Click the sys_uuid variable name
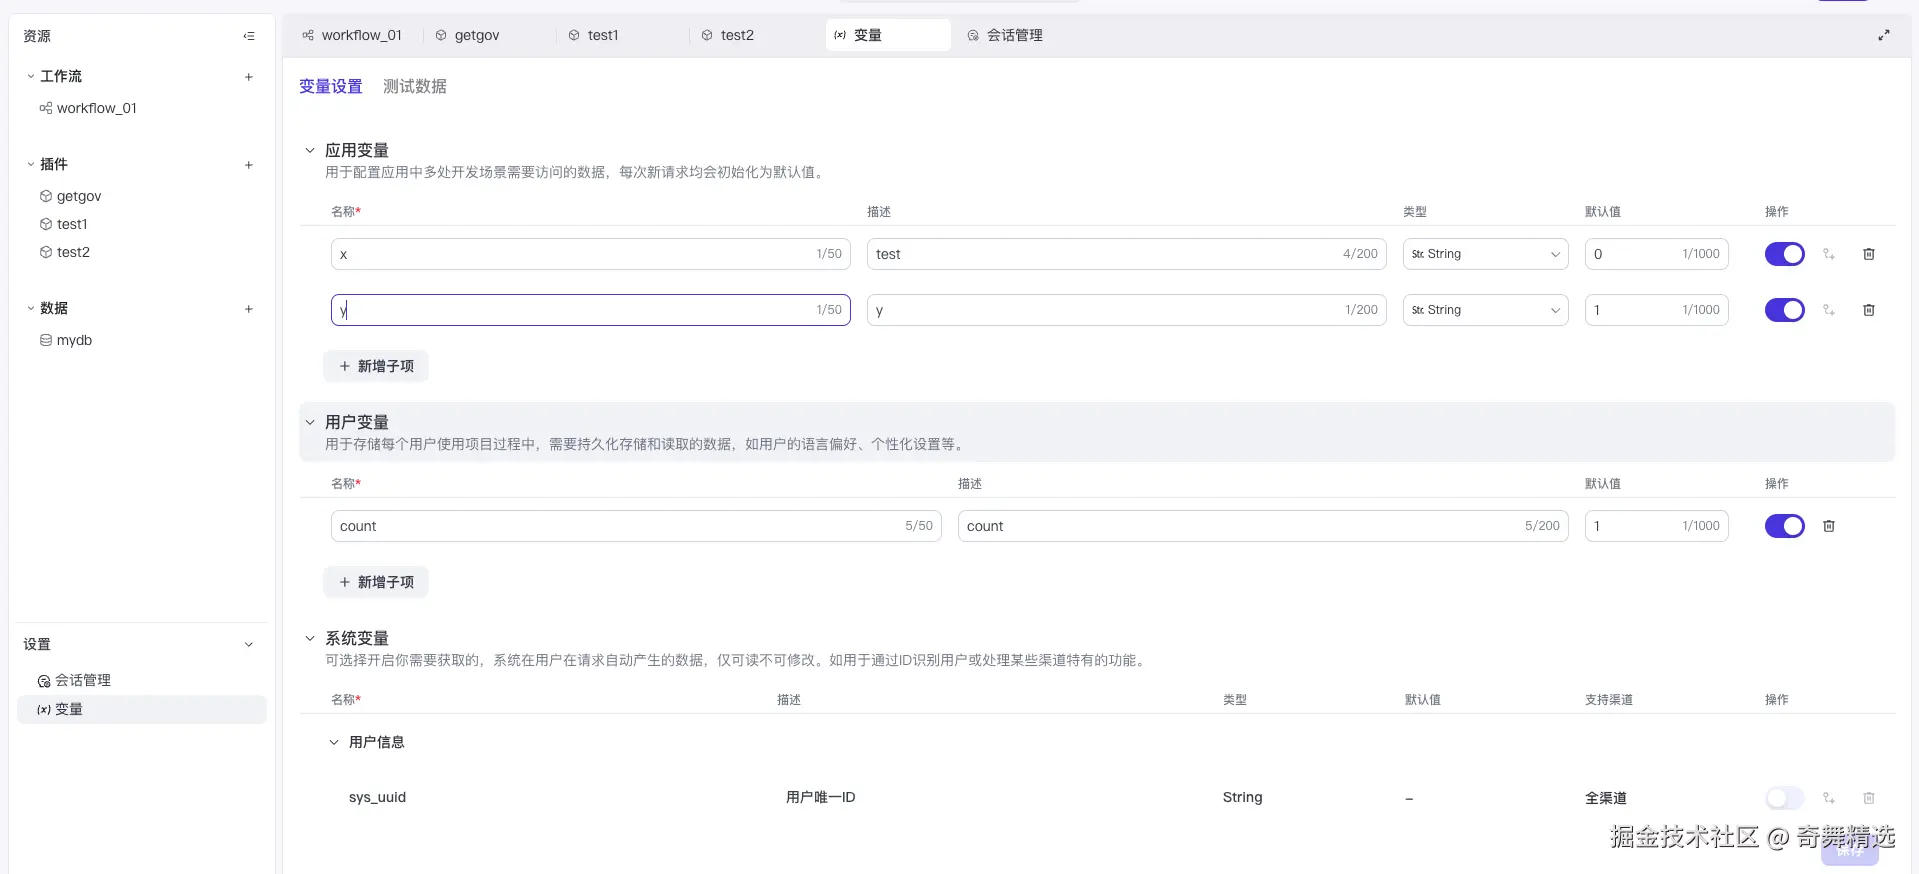 [x=377, y=797]
